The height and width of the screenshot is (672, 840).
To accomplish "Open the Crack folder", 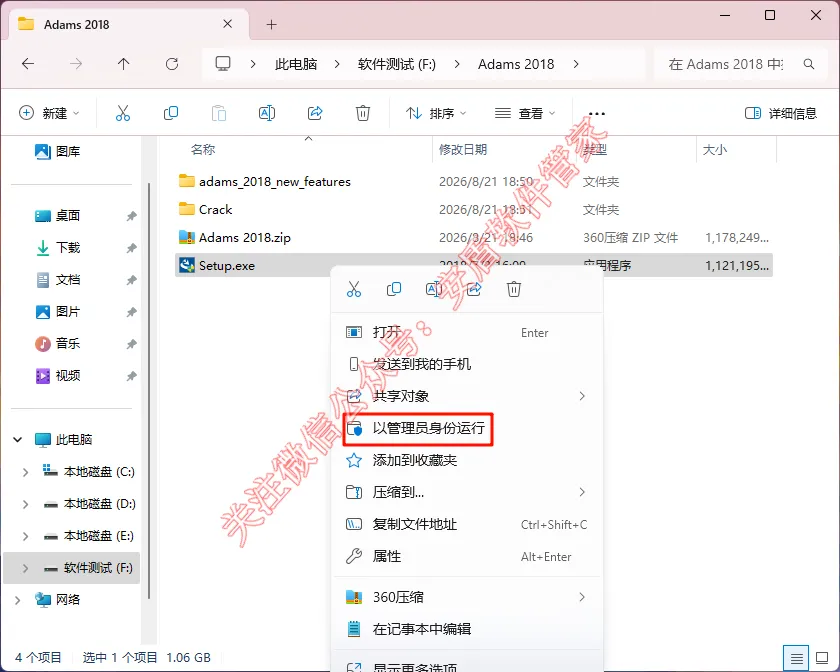I will coord(215,210).
